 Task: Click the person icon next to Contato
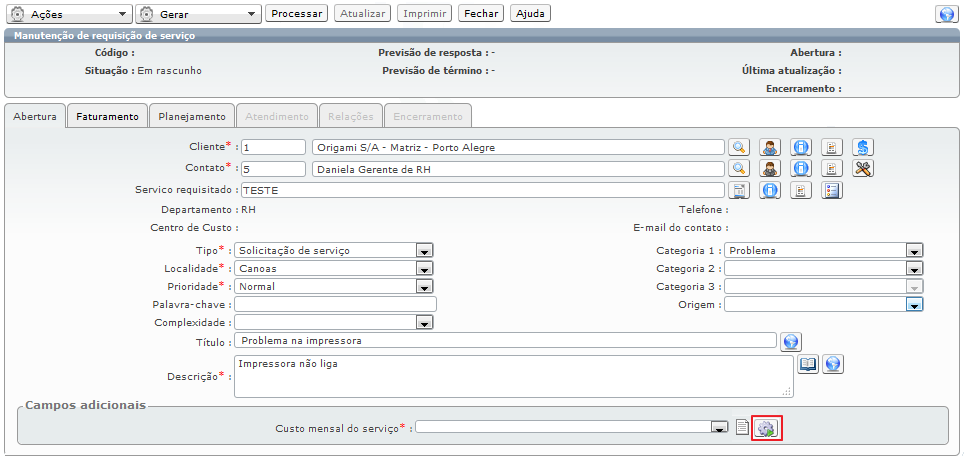pos(769,169)
